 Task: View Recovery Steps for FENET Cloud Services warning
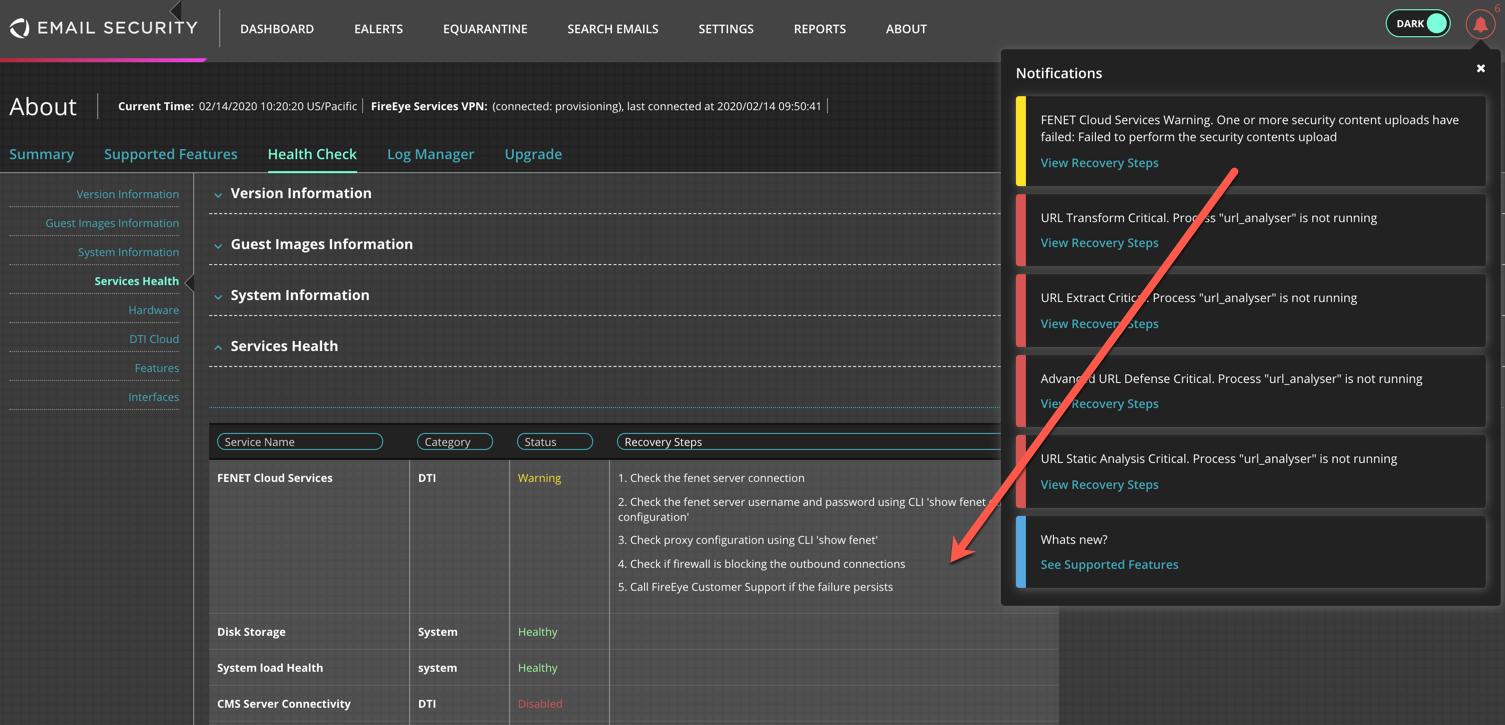click(1099, 163)
